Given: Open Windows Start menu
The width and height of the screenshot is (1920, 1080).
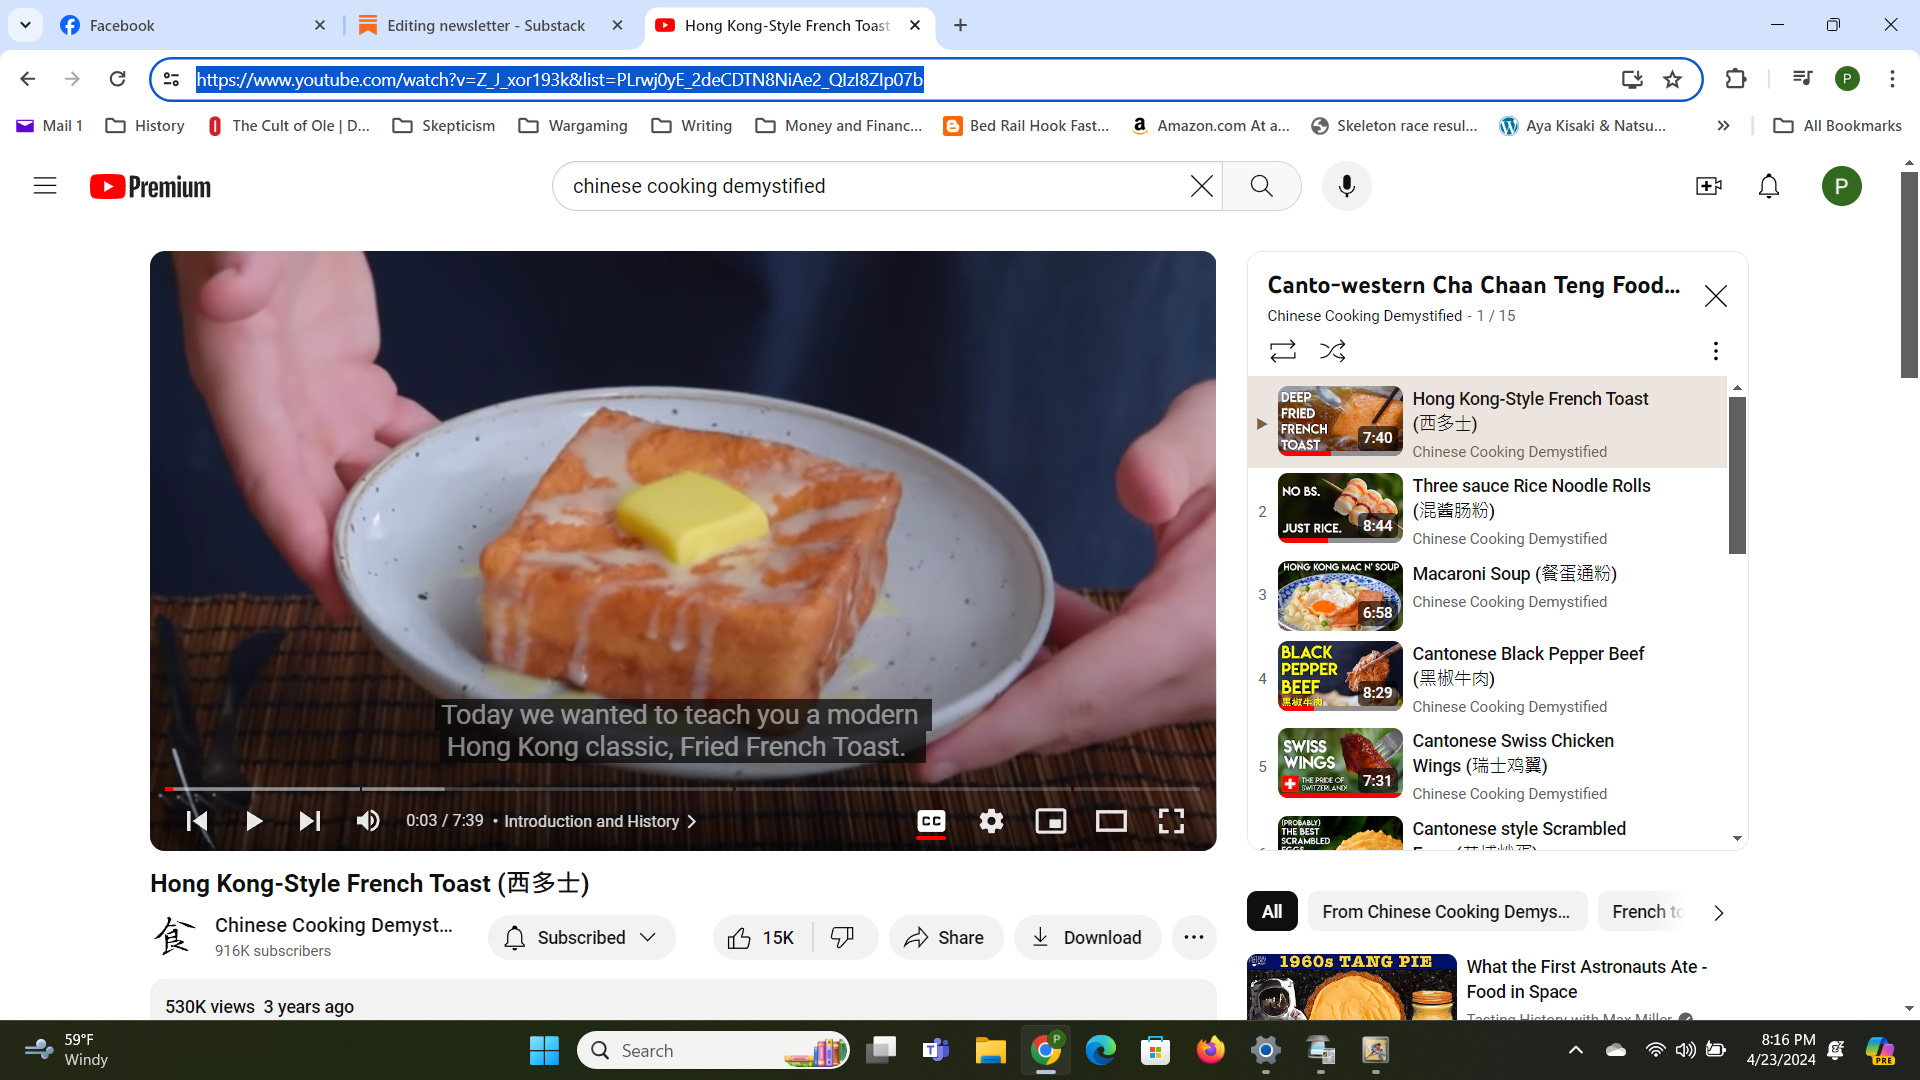Looking at the screenshot, I should click(544, 1050).
